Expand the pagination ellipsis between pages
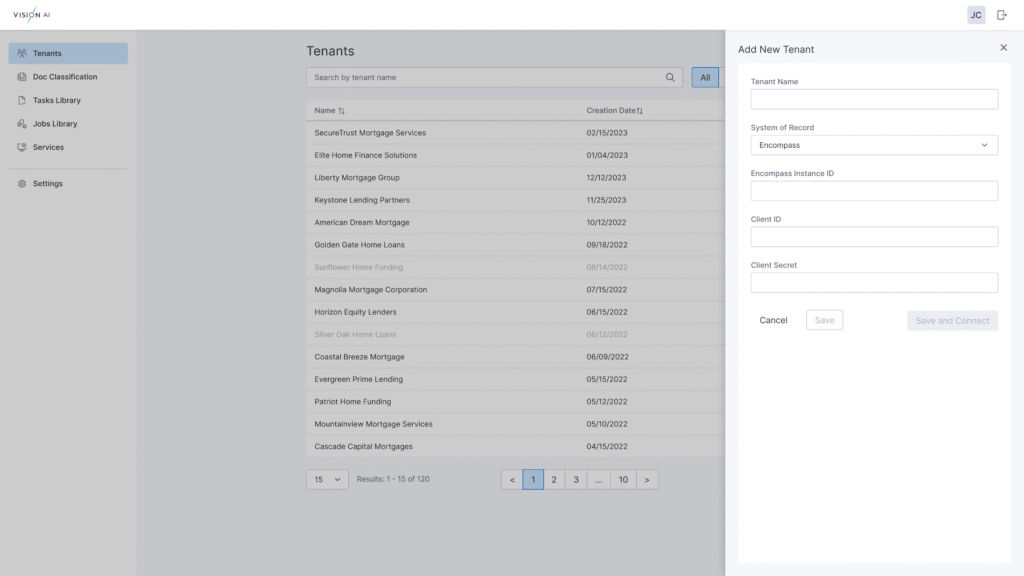The height and width of the screenshot is (576, 1024). click(x=598, y=479)
